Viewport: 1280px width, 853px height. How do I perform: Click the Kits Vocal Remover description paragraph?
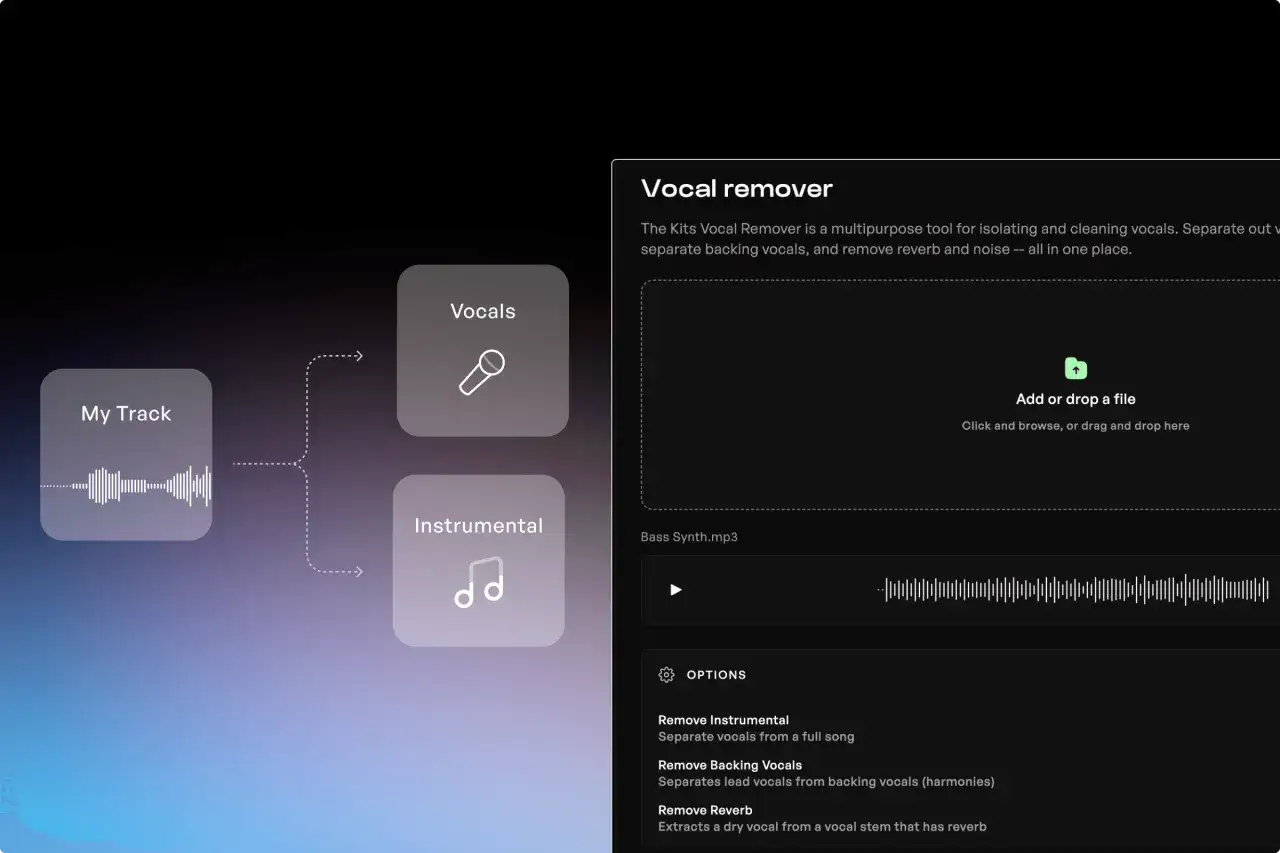point(960,239)
